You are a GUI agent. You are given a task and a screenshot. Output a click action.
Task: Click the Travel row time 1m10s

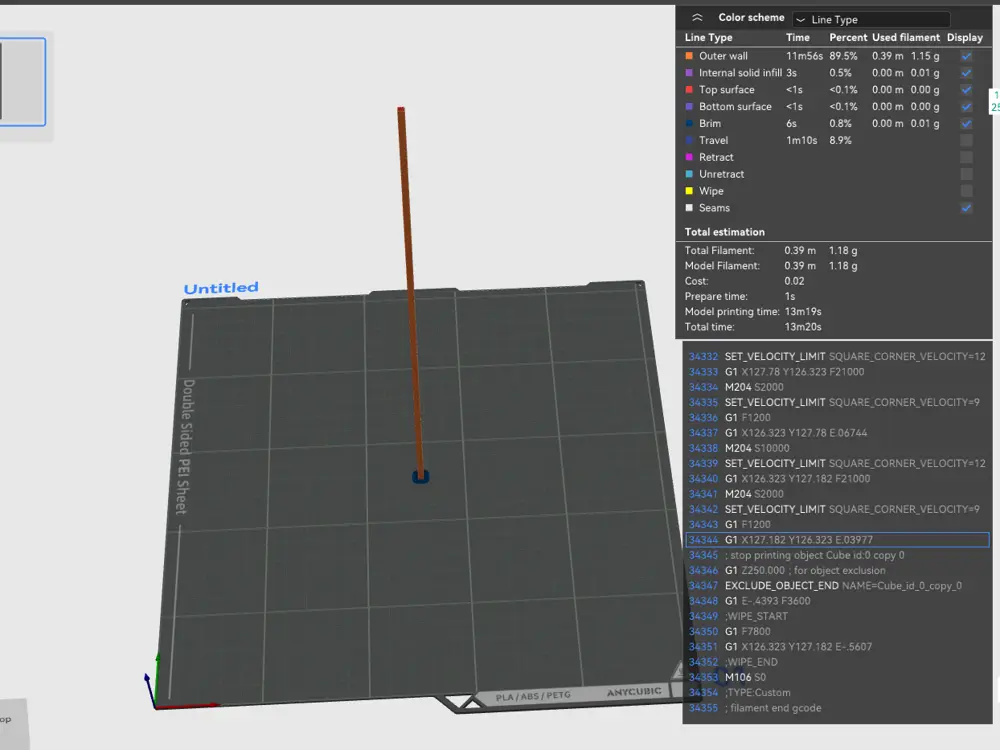click(x=801, y=140)
